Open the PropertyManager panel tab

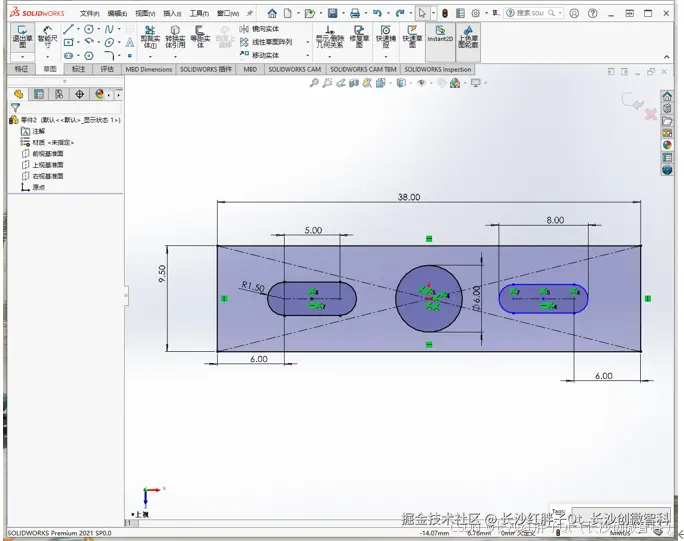(39, 94)
